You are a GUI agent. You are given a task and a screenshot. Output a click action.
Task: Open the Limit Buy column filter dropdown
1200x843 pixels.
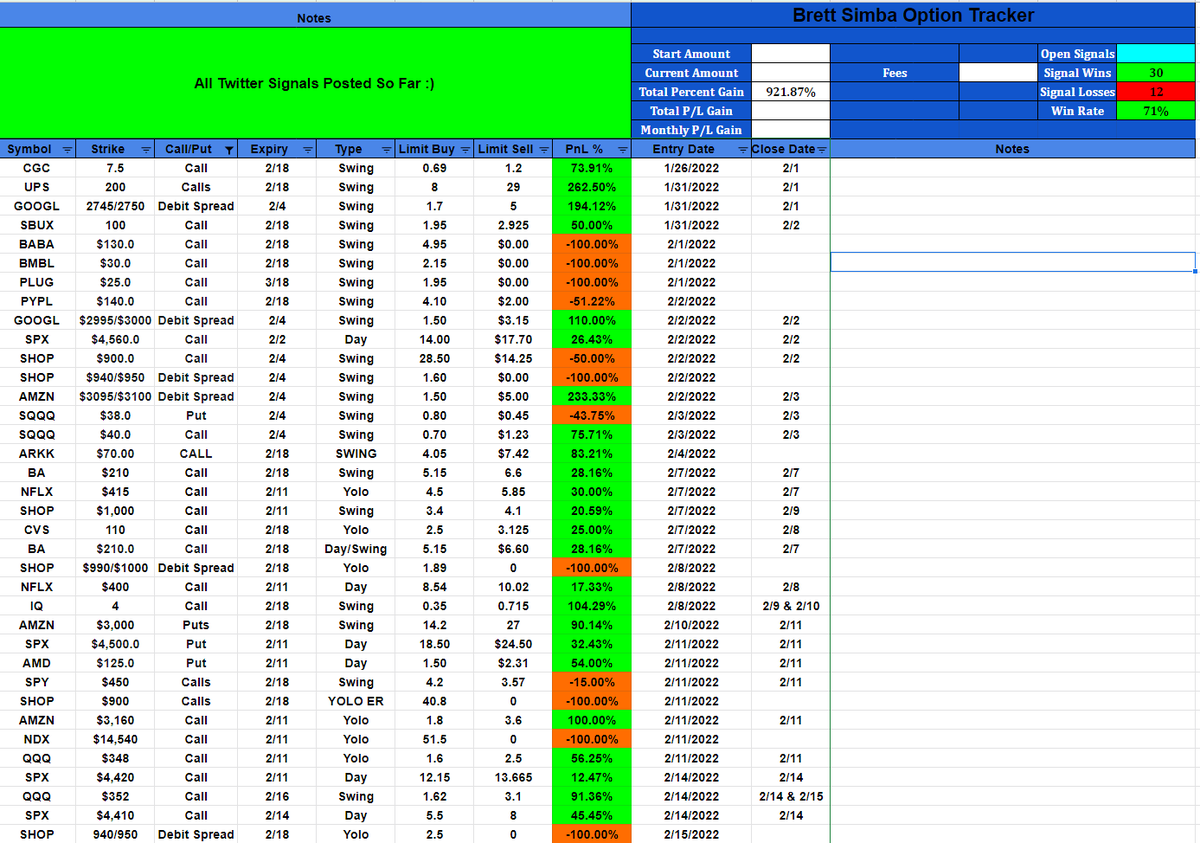point(465,150)
